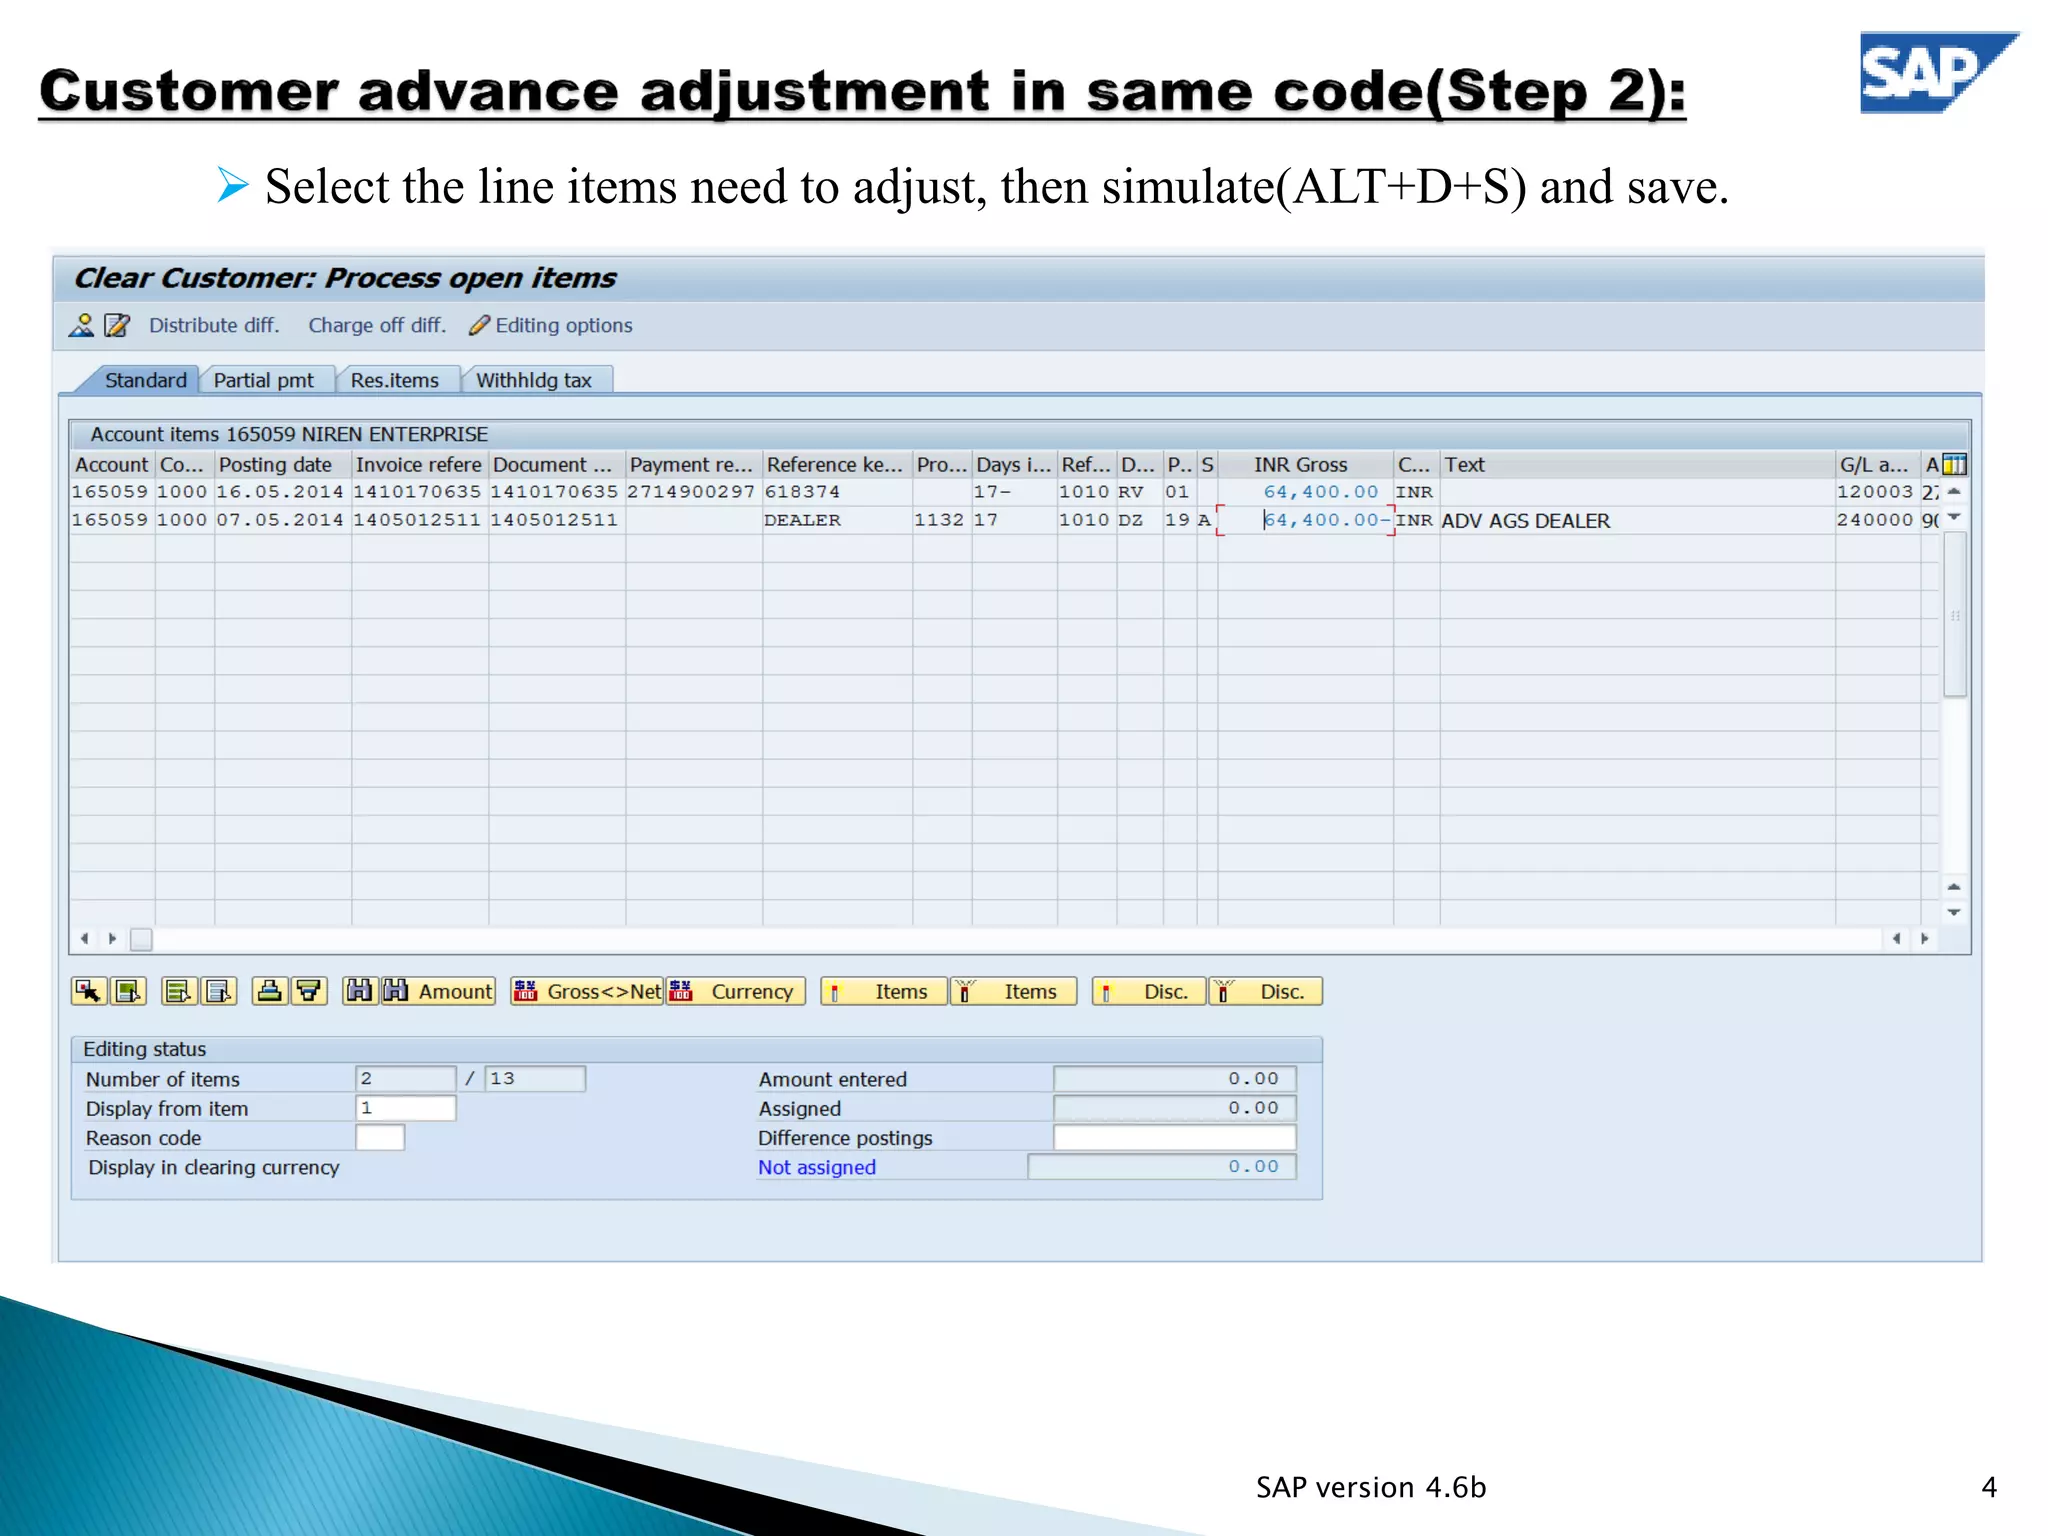Click the horizontal scroll left arrow at bottom-left

[85, 938]
